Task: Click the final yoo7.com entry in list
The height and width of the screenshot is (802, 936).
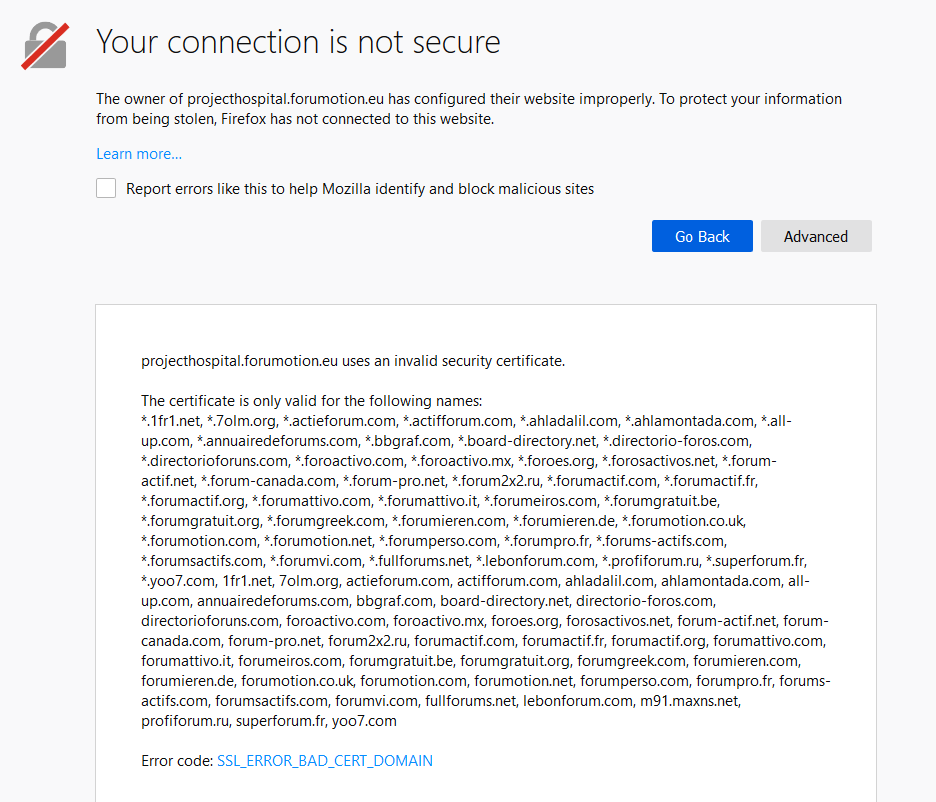Action: [364, 721]
